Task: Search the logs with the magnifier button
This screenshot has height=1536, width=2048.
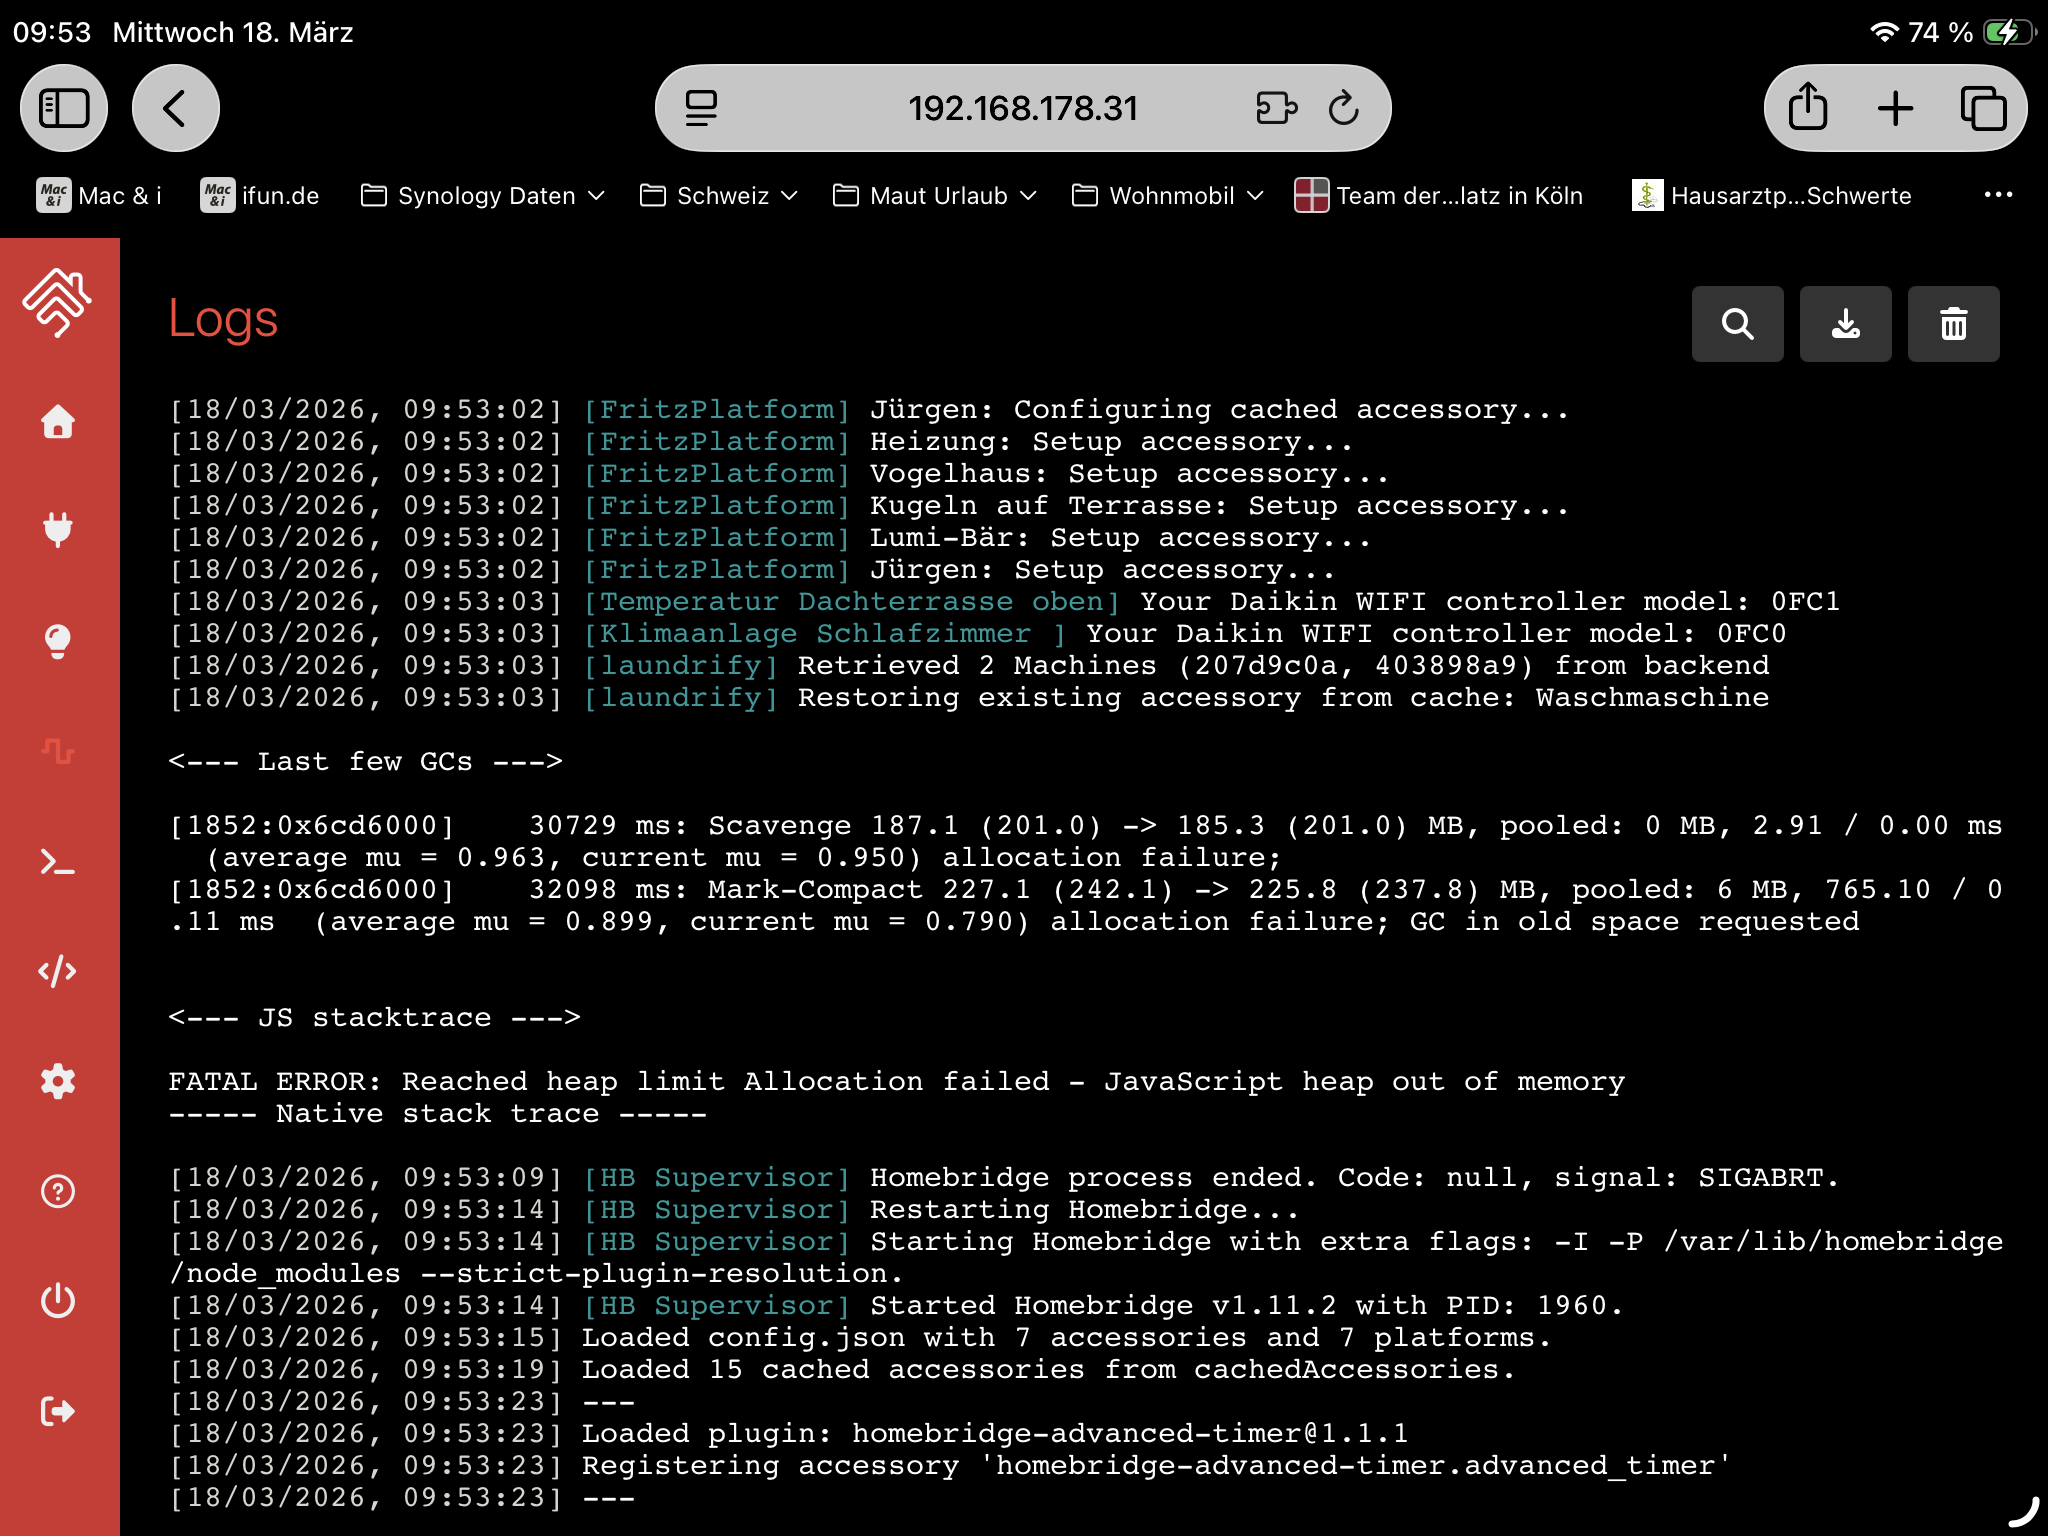Action: (1737, 324)
